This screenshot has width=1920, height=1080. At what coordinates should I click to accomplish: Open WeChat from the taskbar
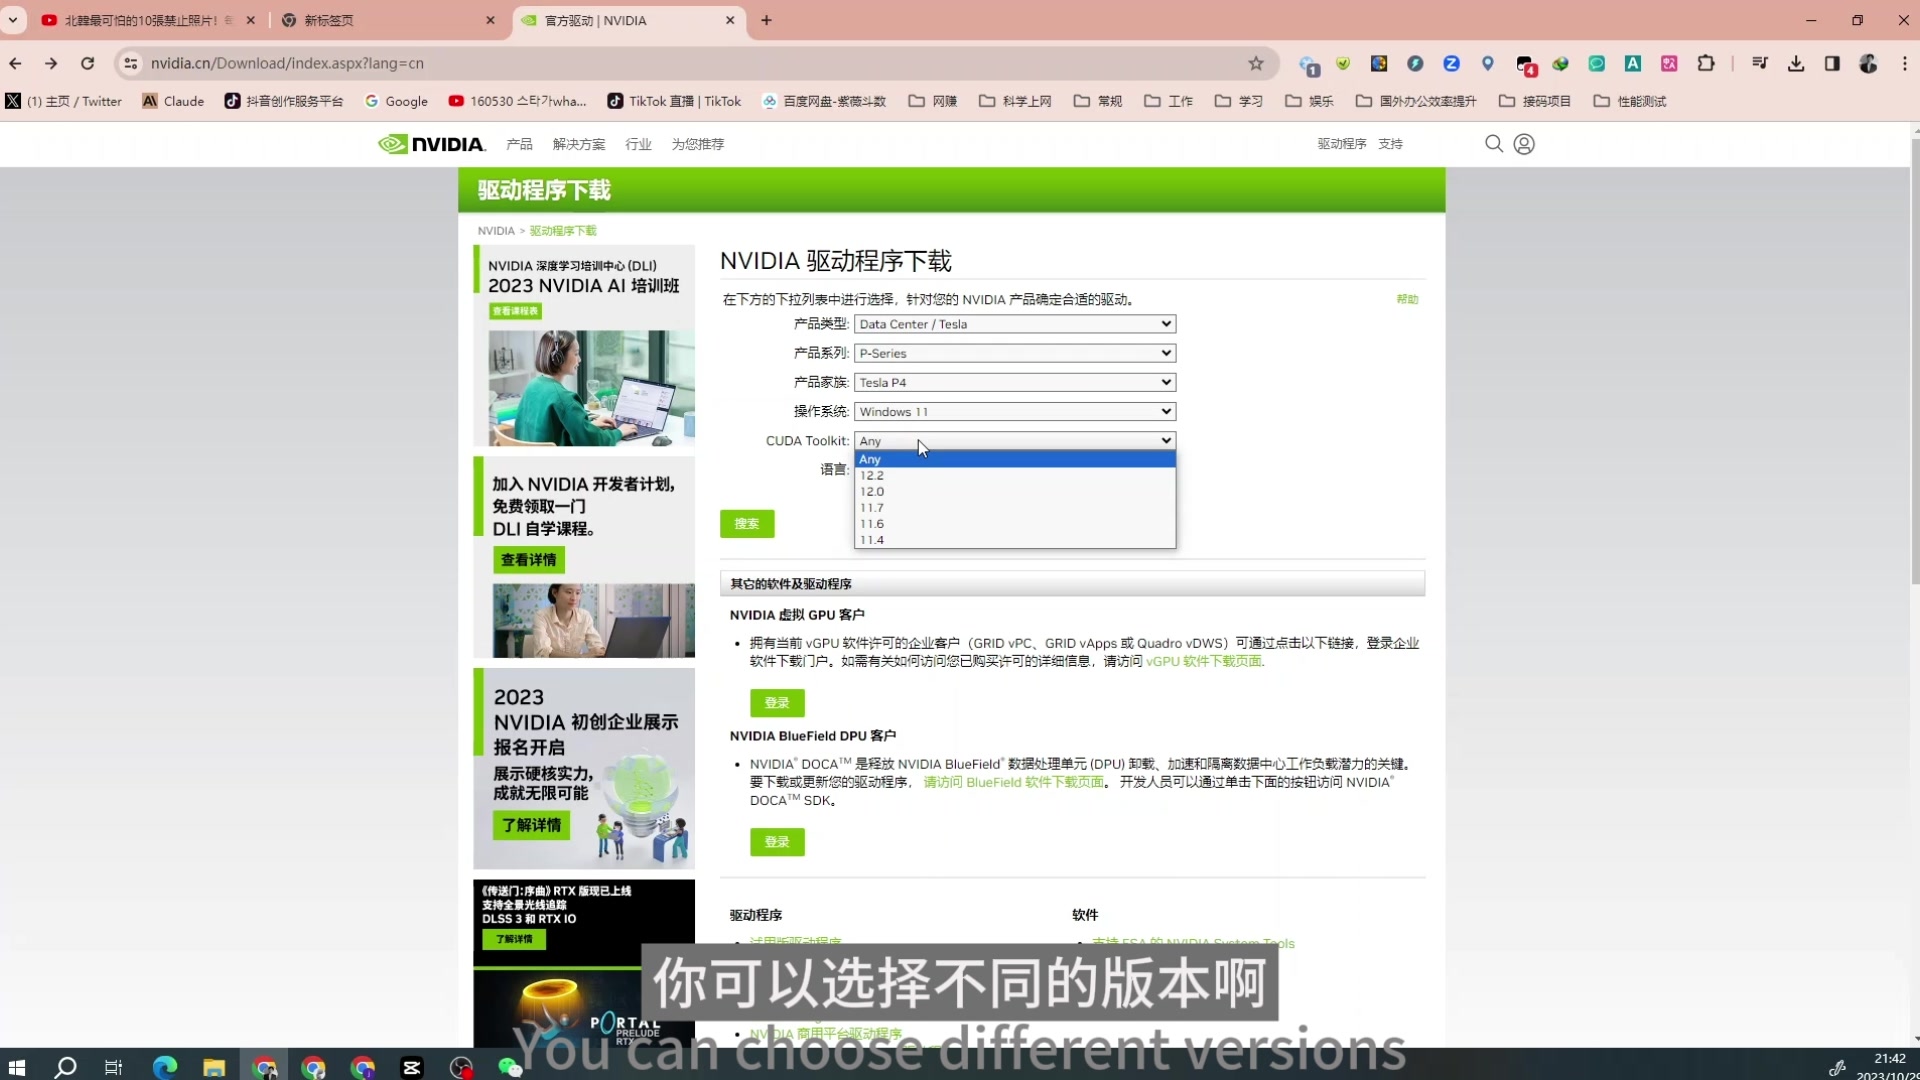[510, 1067]
